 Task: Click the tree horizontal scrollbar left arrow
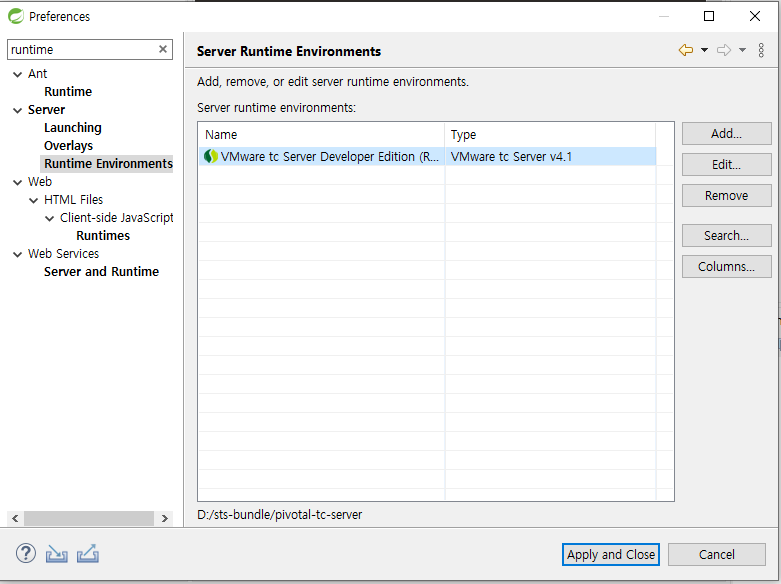[x=15, y=518]
